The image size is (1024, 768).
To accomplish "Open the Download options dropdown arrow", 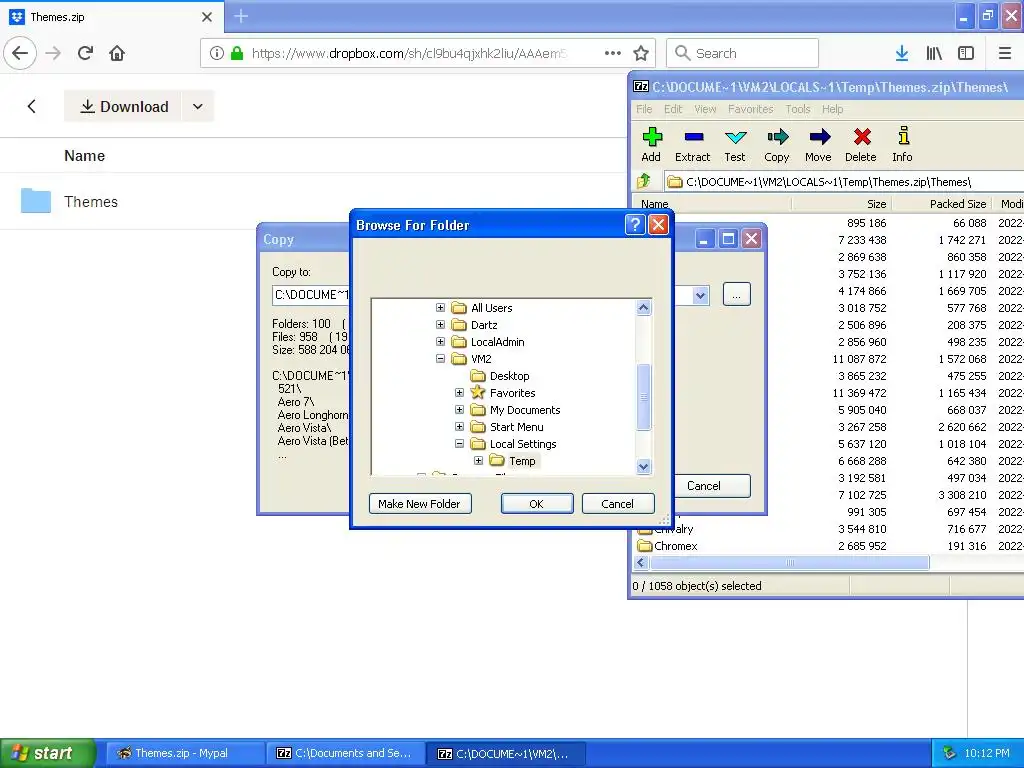I will [x=198, y=106].
